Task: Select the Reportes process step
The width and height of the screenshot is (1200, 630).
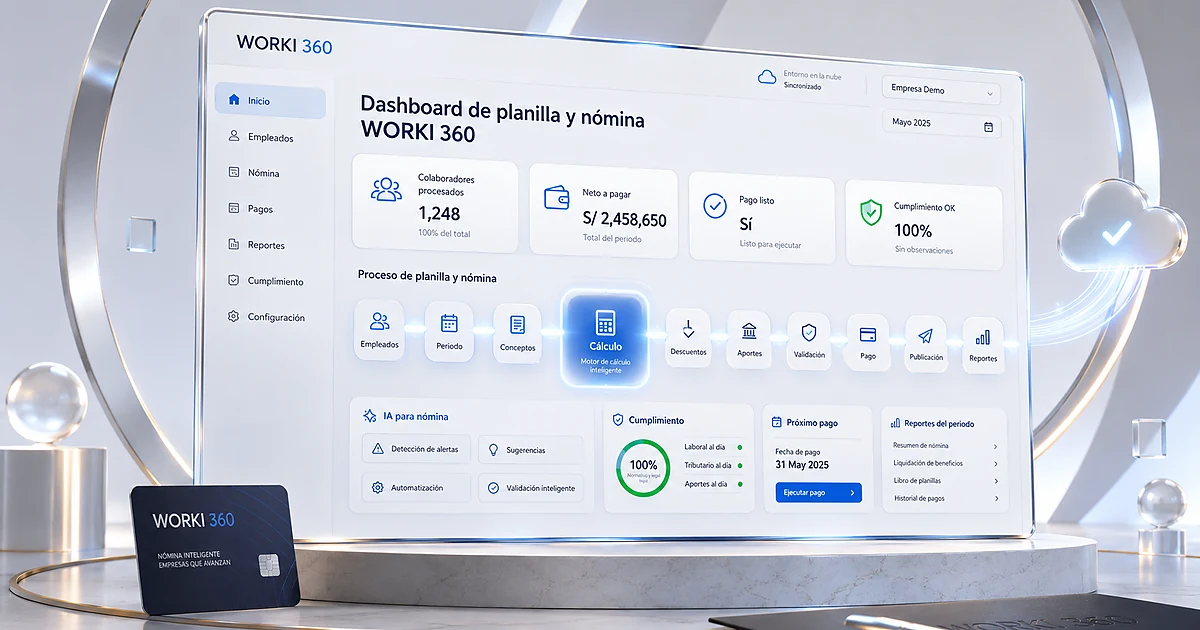Action: tap(983, 345)
